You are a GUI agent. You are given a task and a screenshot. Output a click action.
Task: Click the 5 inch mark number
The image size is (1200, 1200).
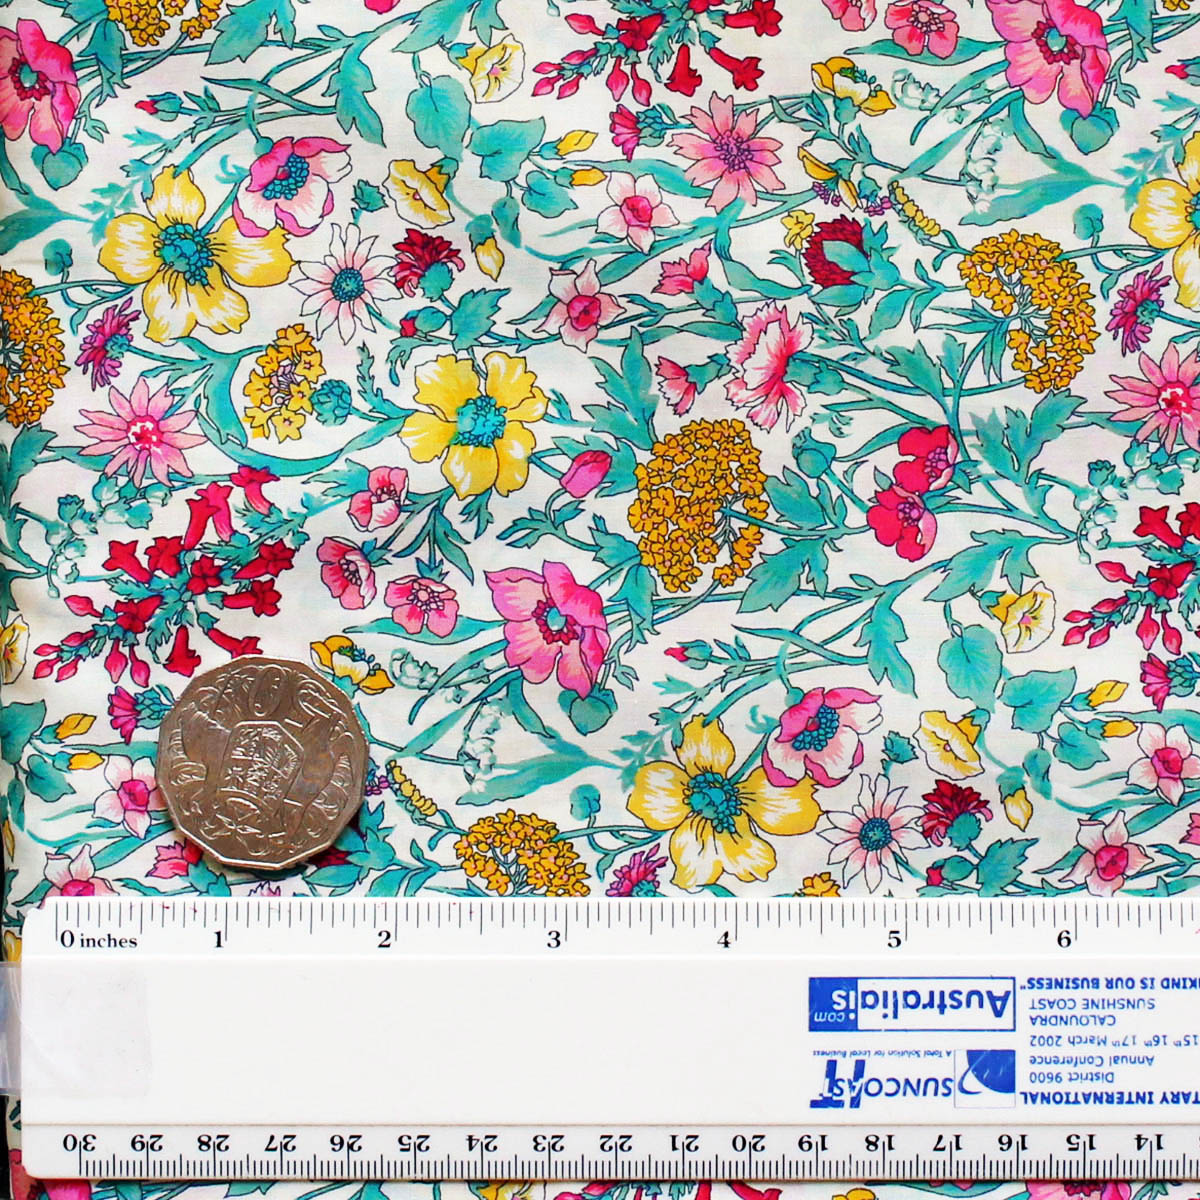point(894,939)
